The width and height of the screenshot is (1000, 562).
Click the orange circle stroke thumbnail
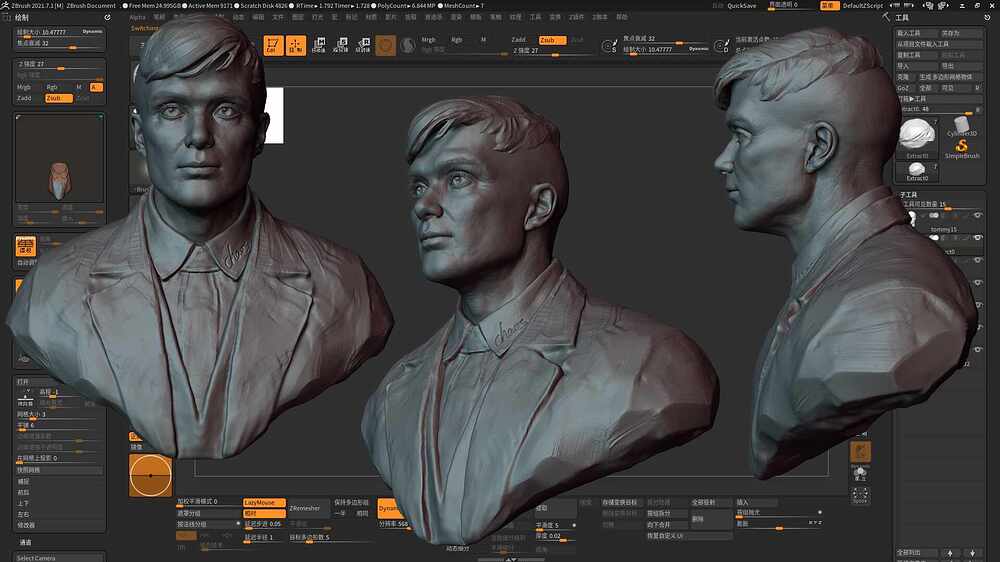click(x=151, y=475)
